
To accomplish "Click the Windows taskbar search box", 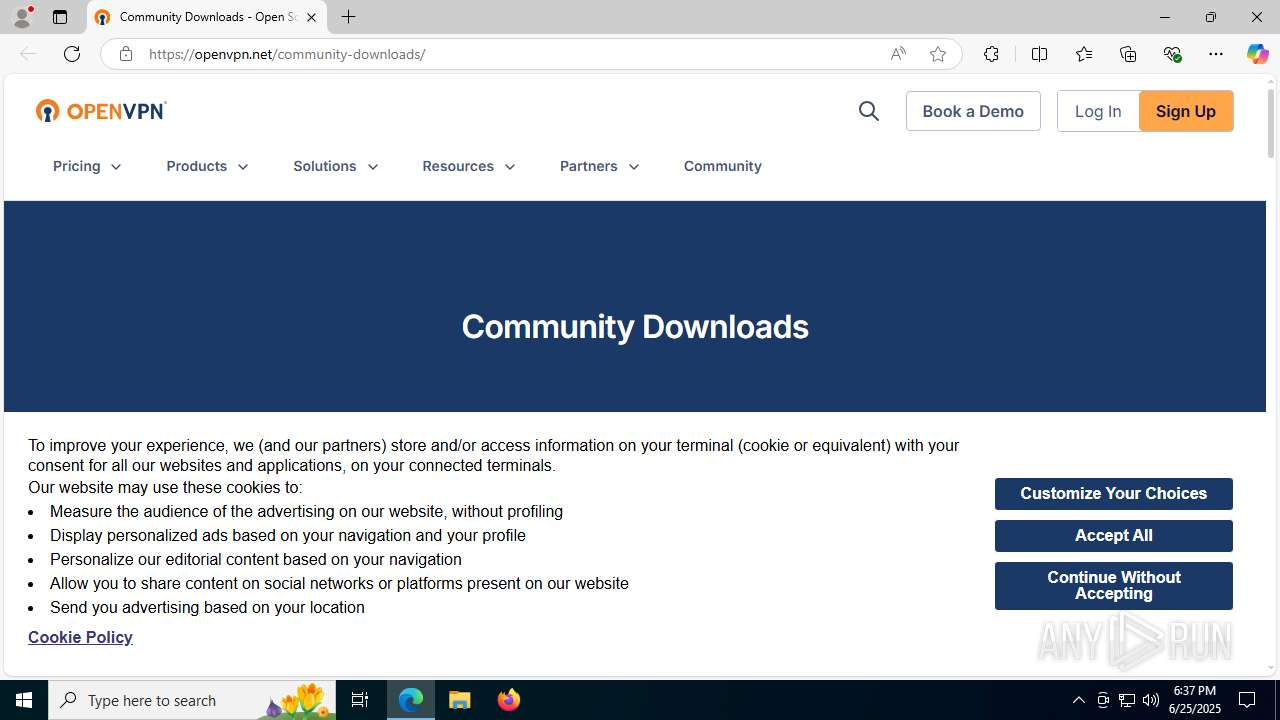I will pos(192,700).
